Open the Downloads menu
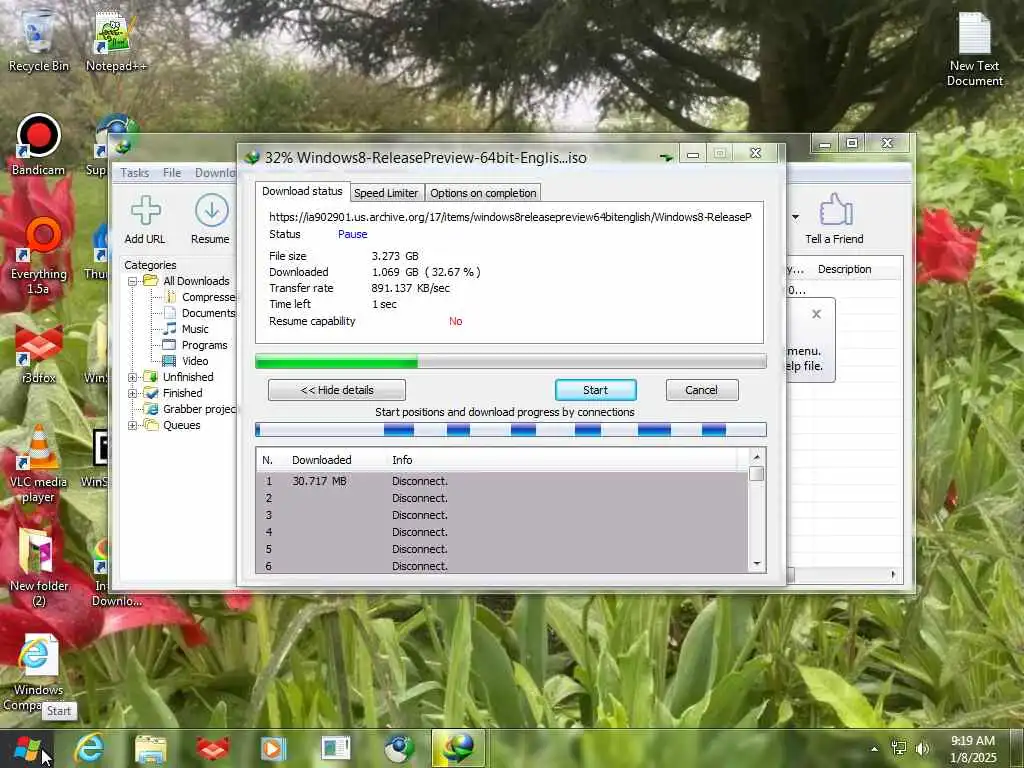The image size is (1024, 768). [216, 172]
